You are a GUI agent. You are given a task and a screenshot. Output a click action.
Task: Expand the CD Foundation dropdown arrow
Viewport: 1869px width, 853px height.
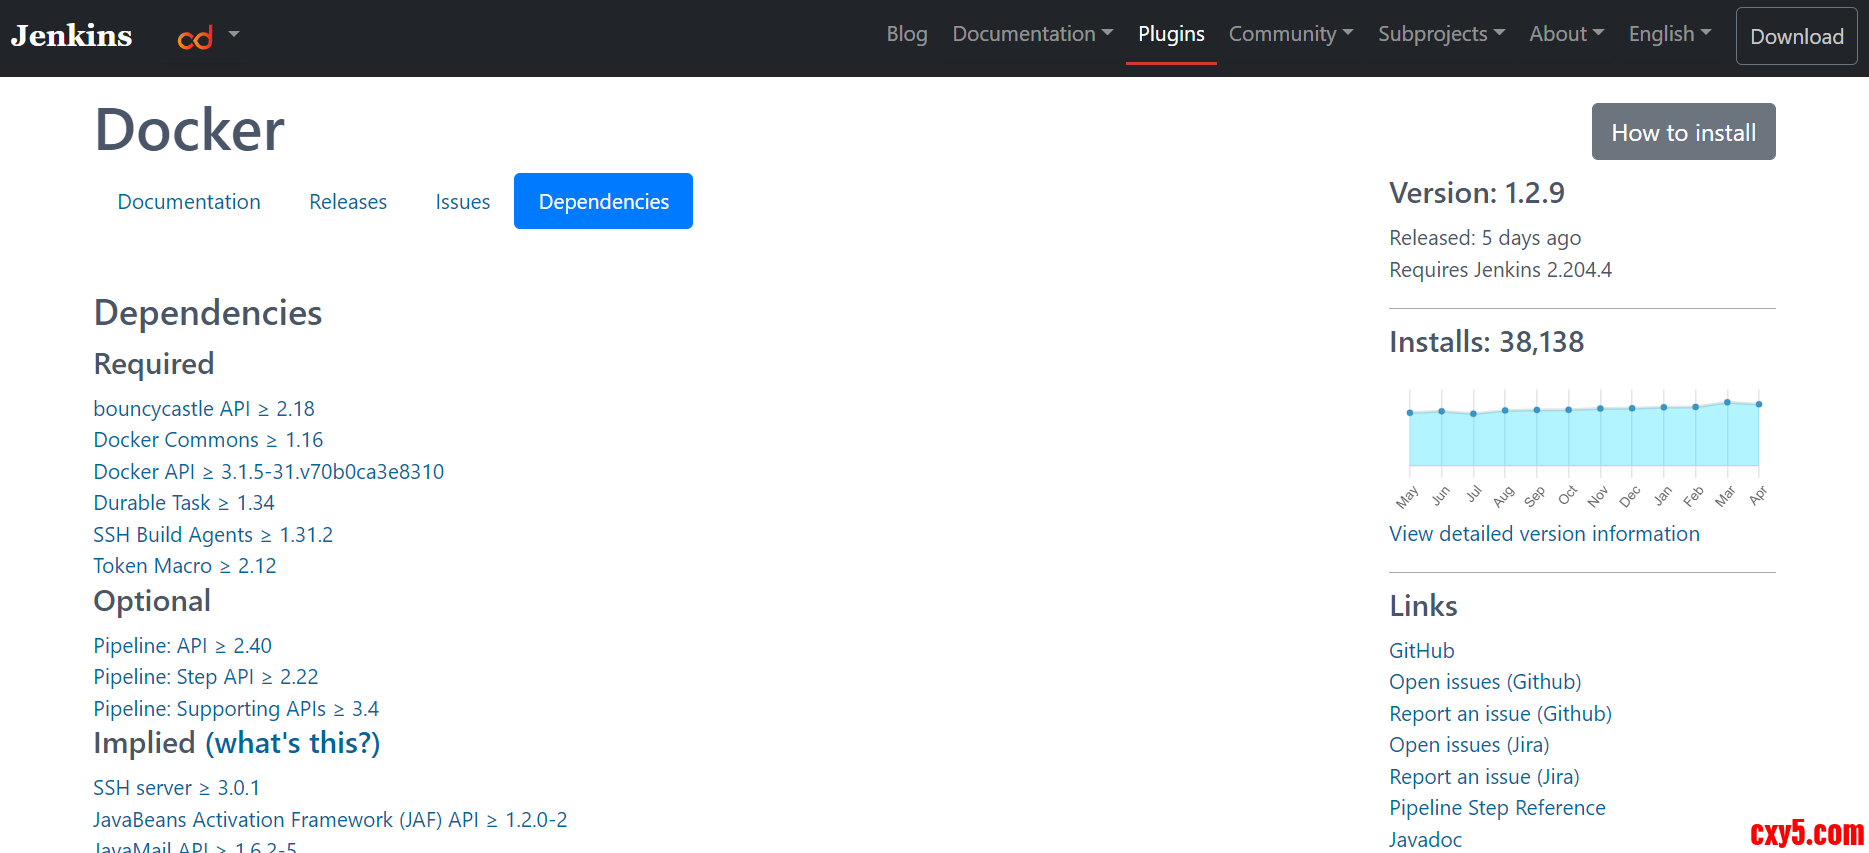pos(234,34)
